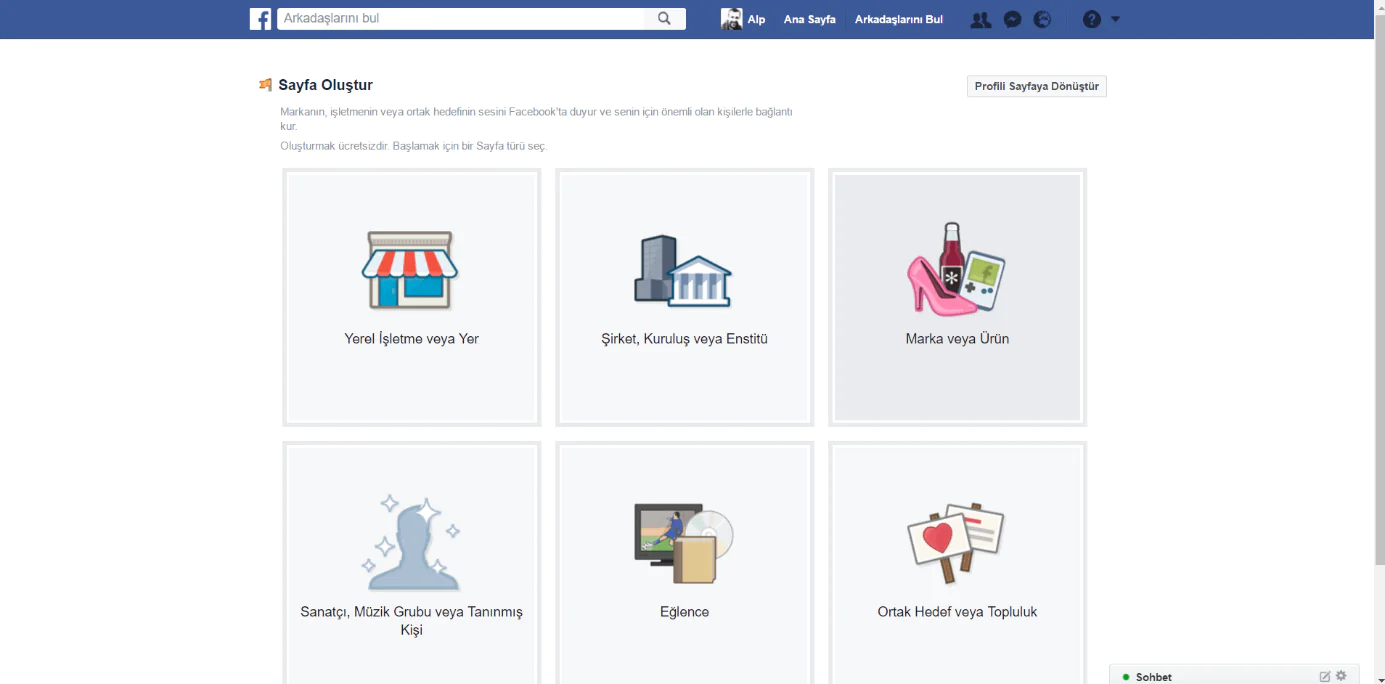
Task: Choose Şirket, Kuruluş veya Enstitü label
Action: [684, 339]
